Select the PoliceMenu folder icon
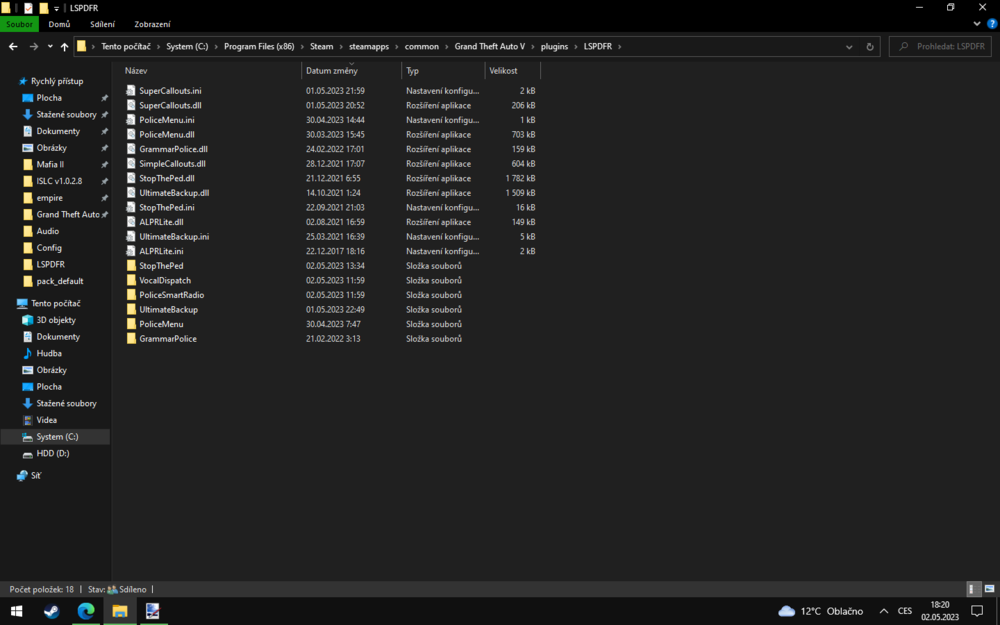The width and height of the screenshot is (1000, 625). pos(131,324)
